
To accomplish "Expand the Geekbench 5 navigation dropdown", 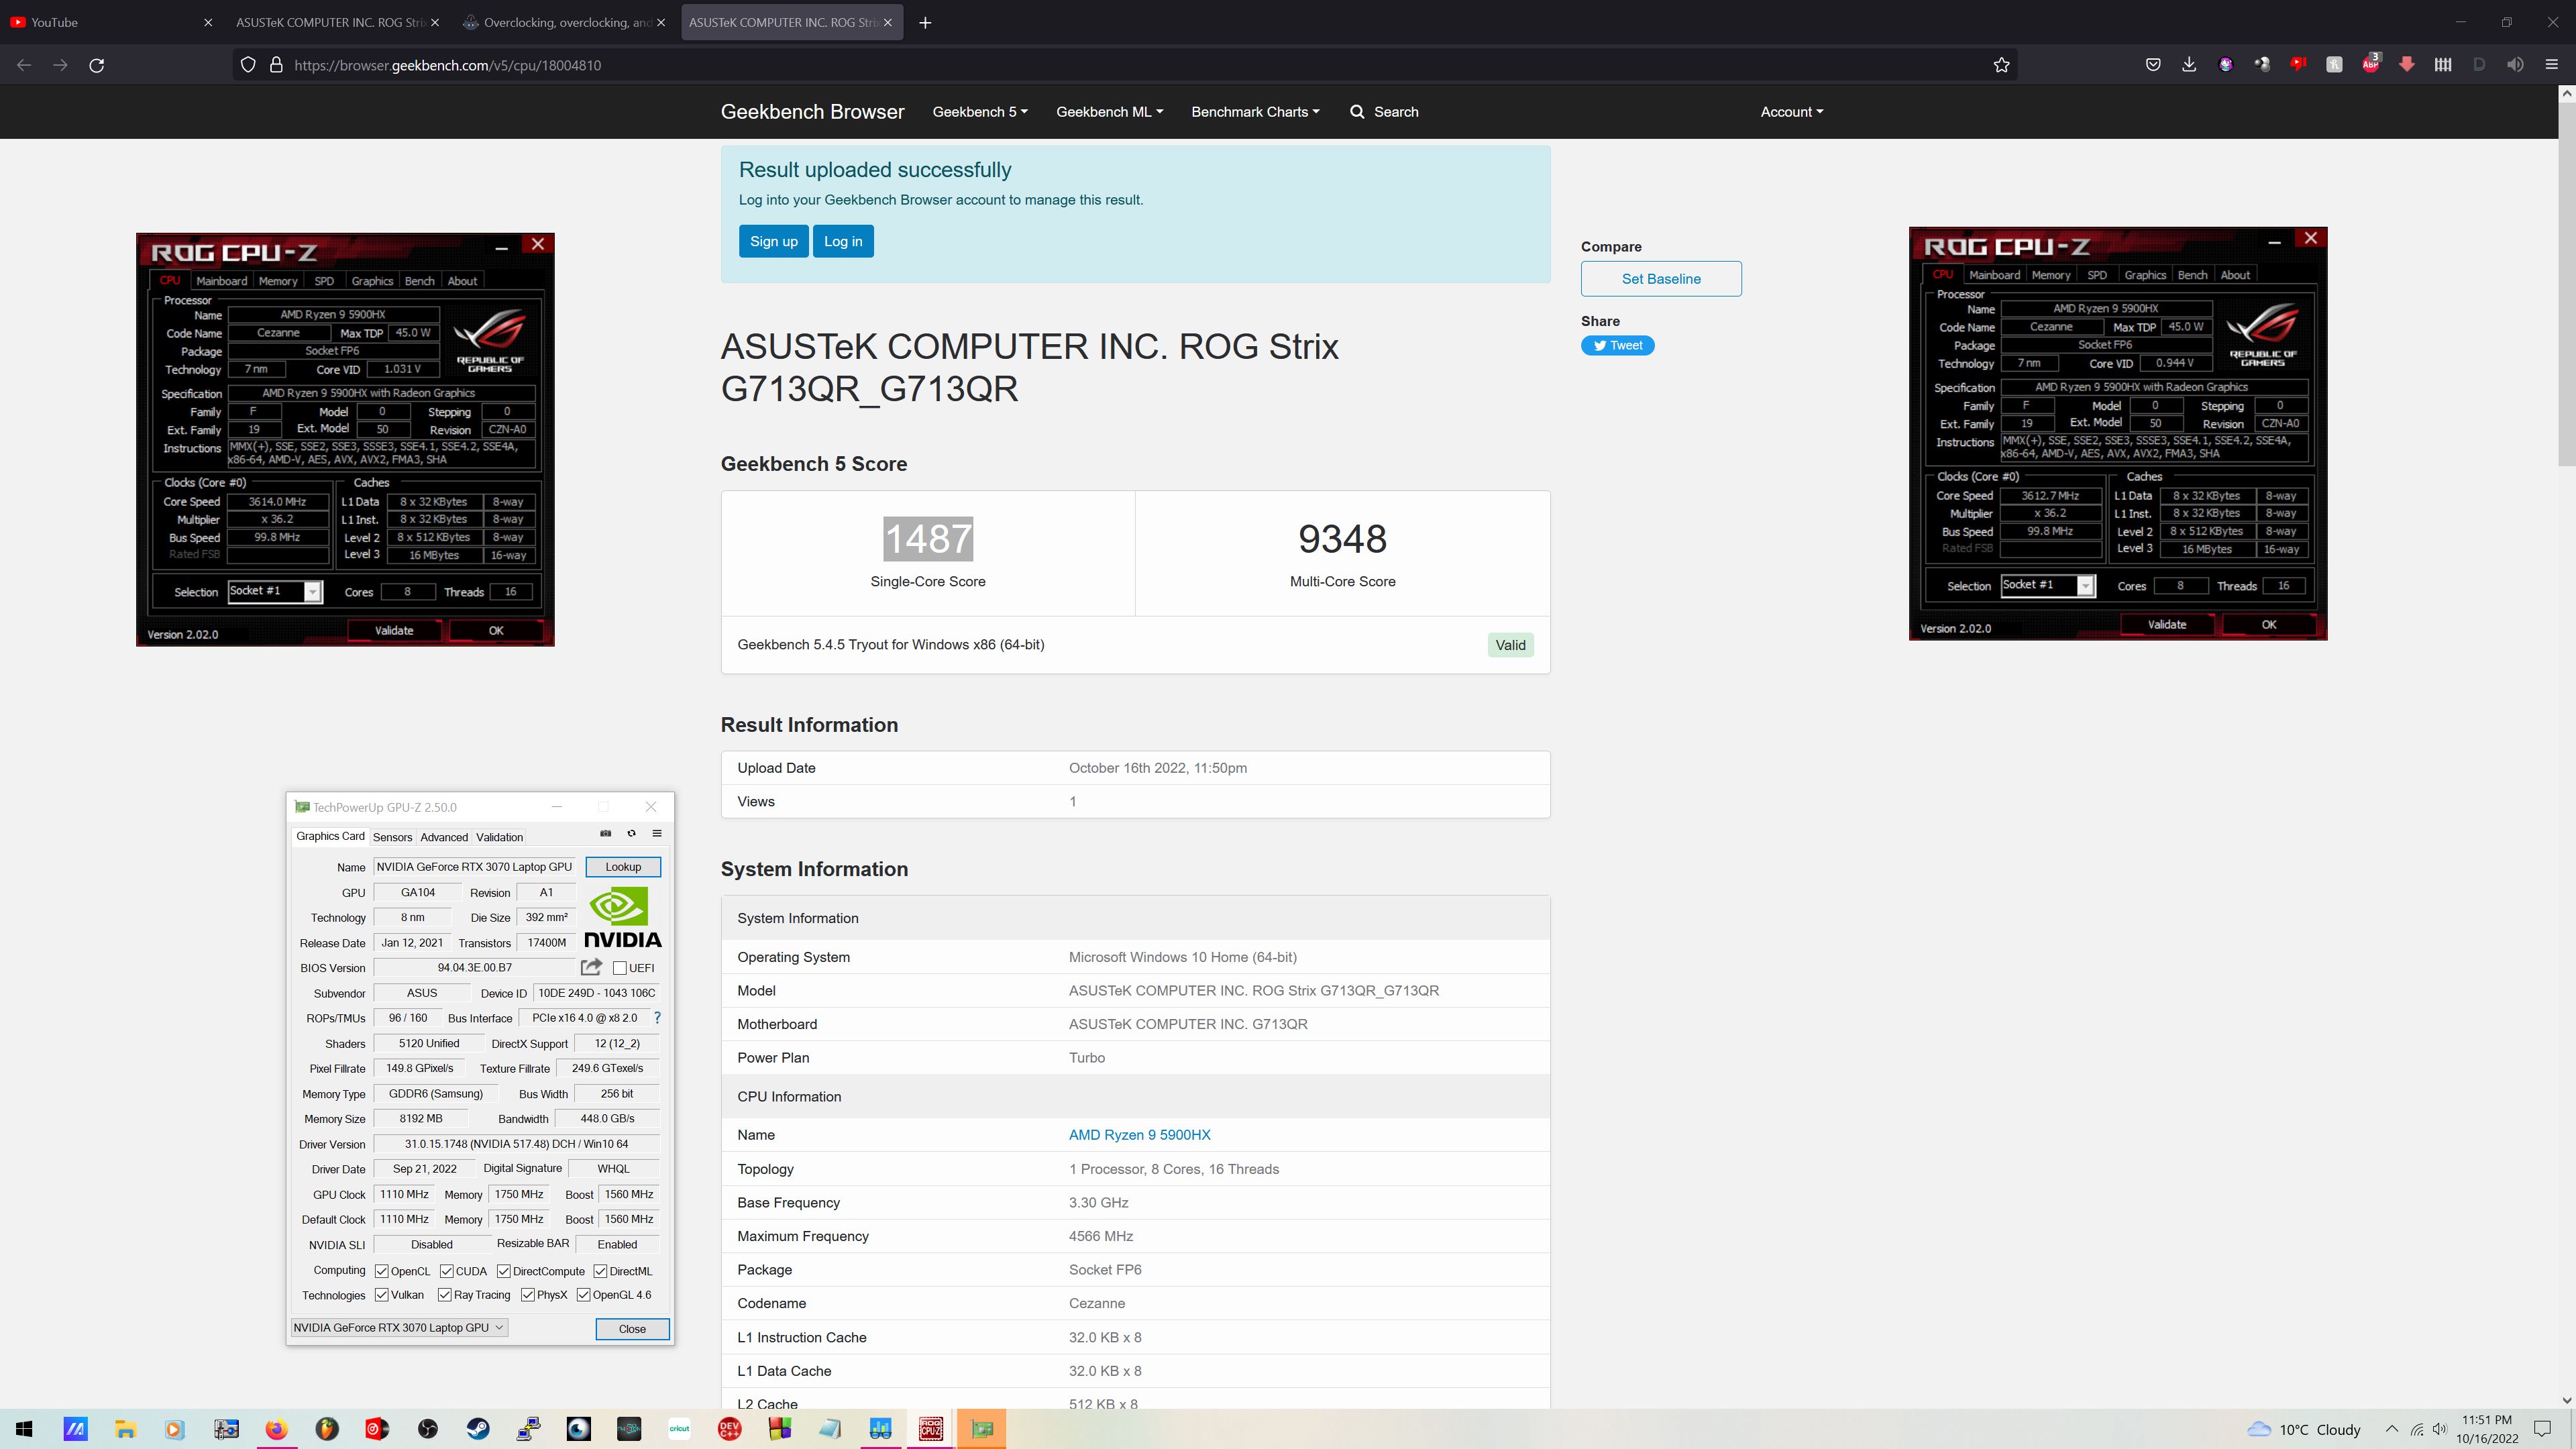I will point(980,112).
